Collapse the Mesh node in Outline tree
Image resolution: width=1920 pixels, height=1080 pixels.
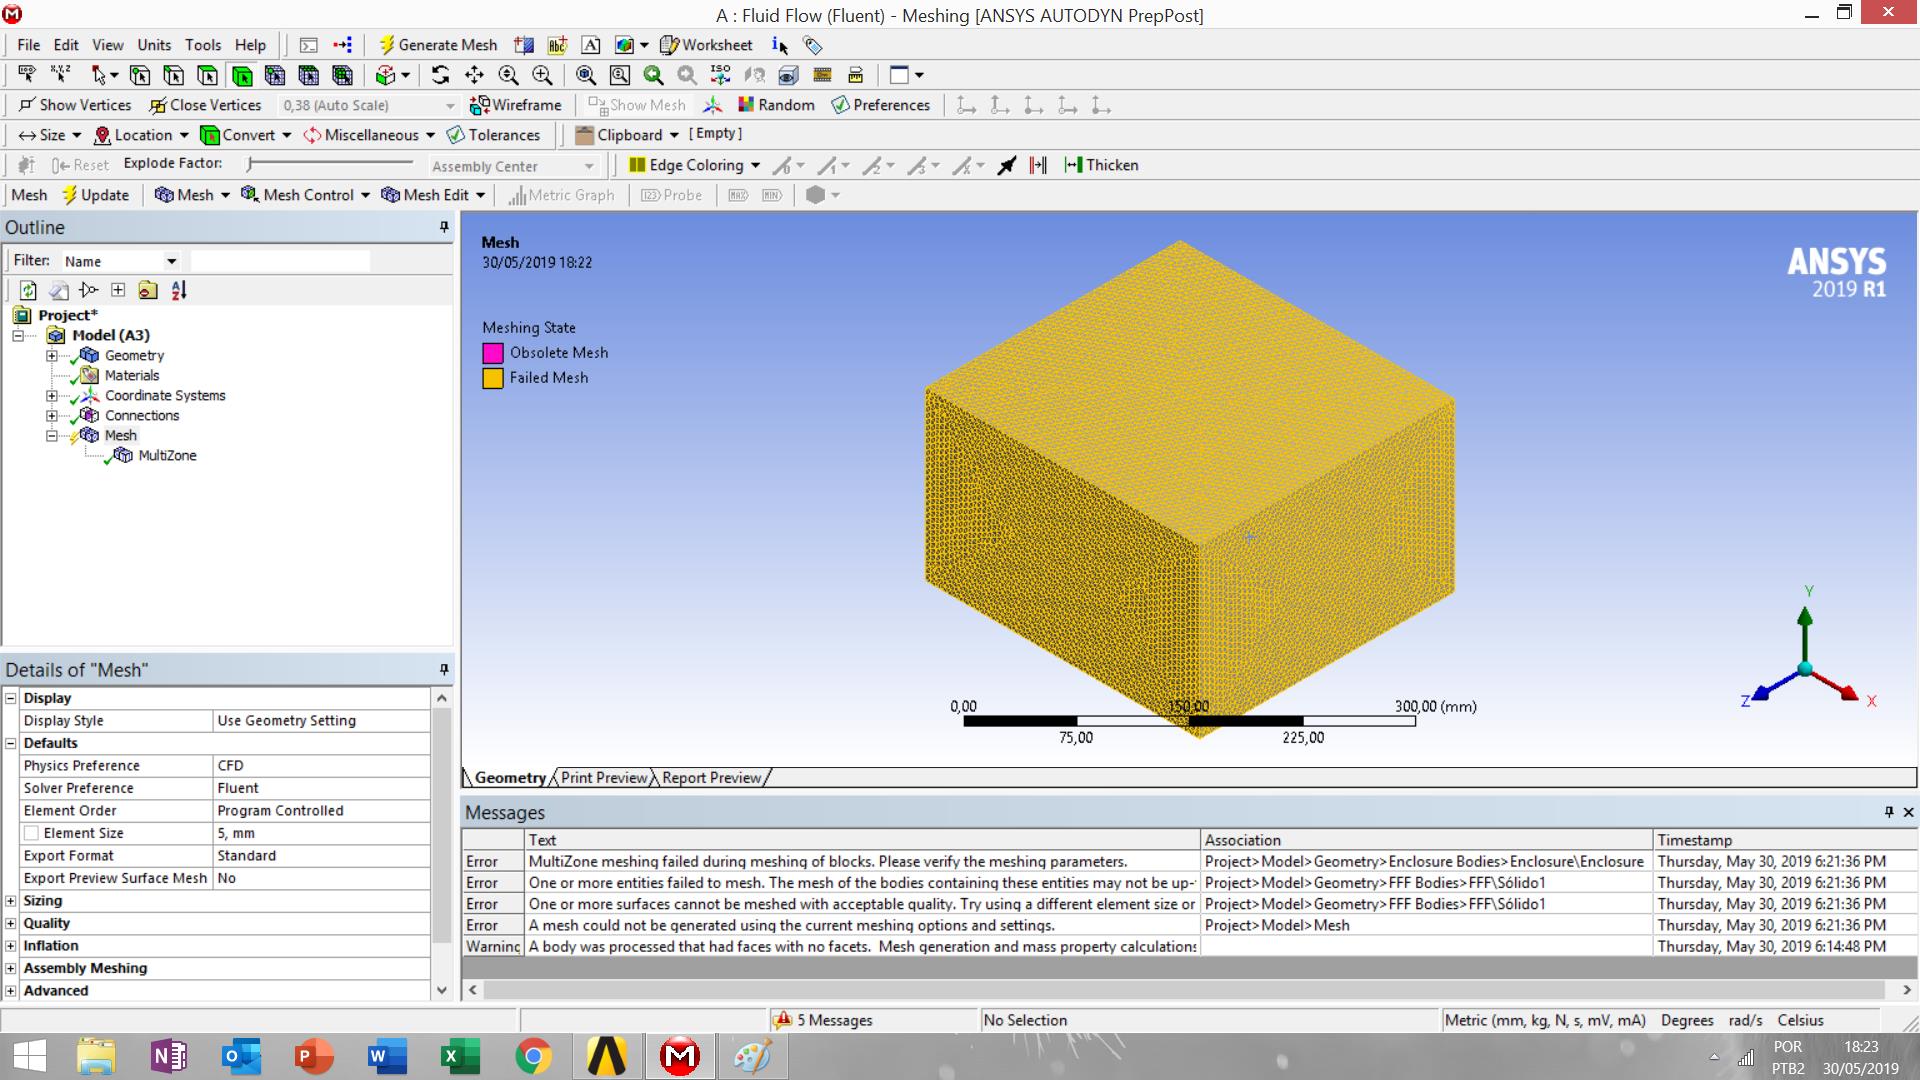point(52,435)
